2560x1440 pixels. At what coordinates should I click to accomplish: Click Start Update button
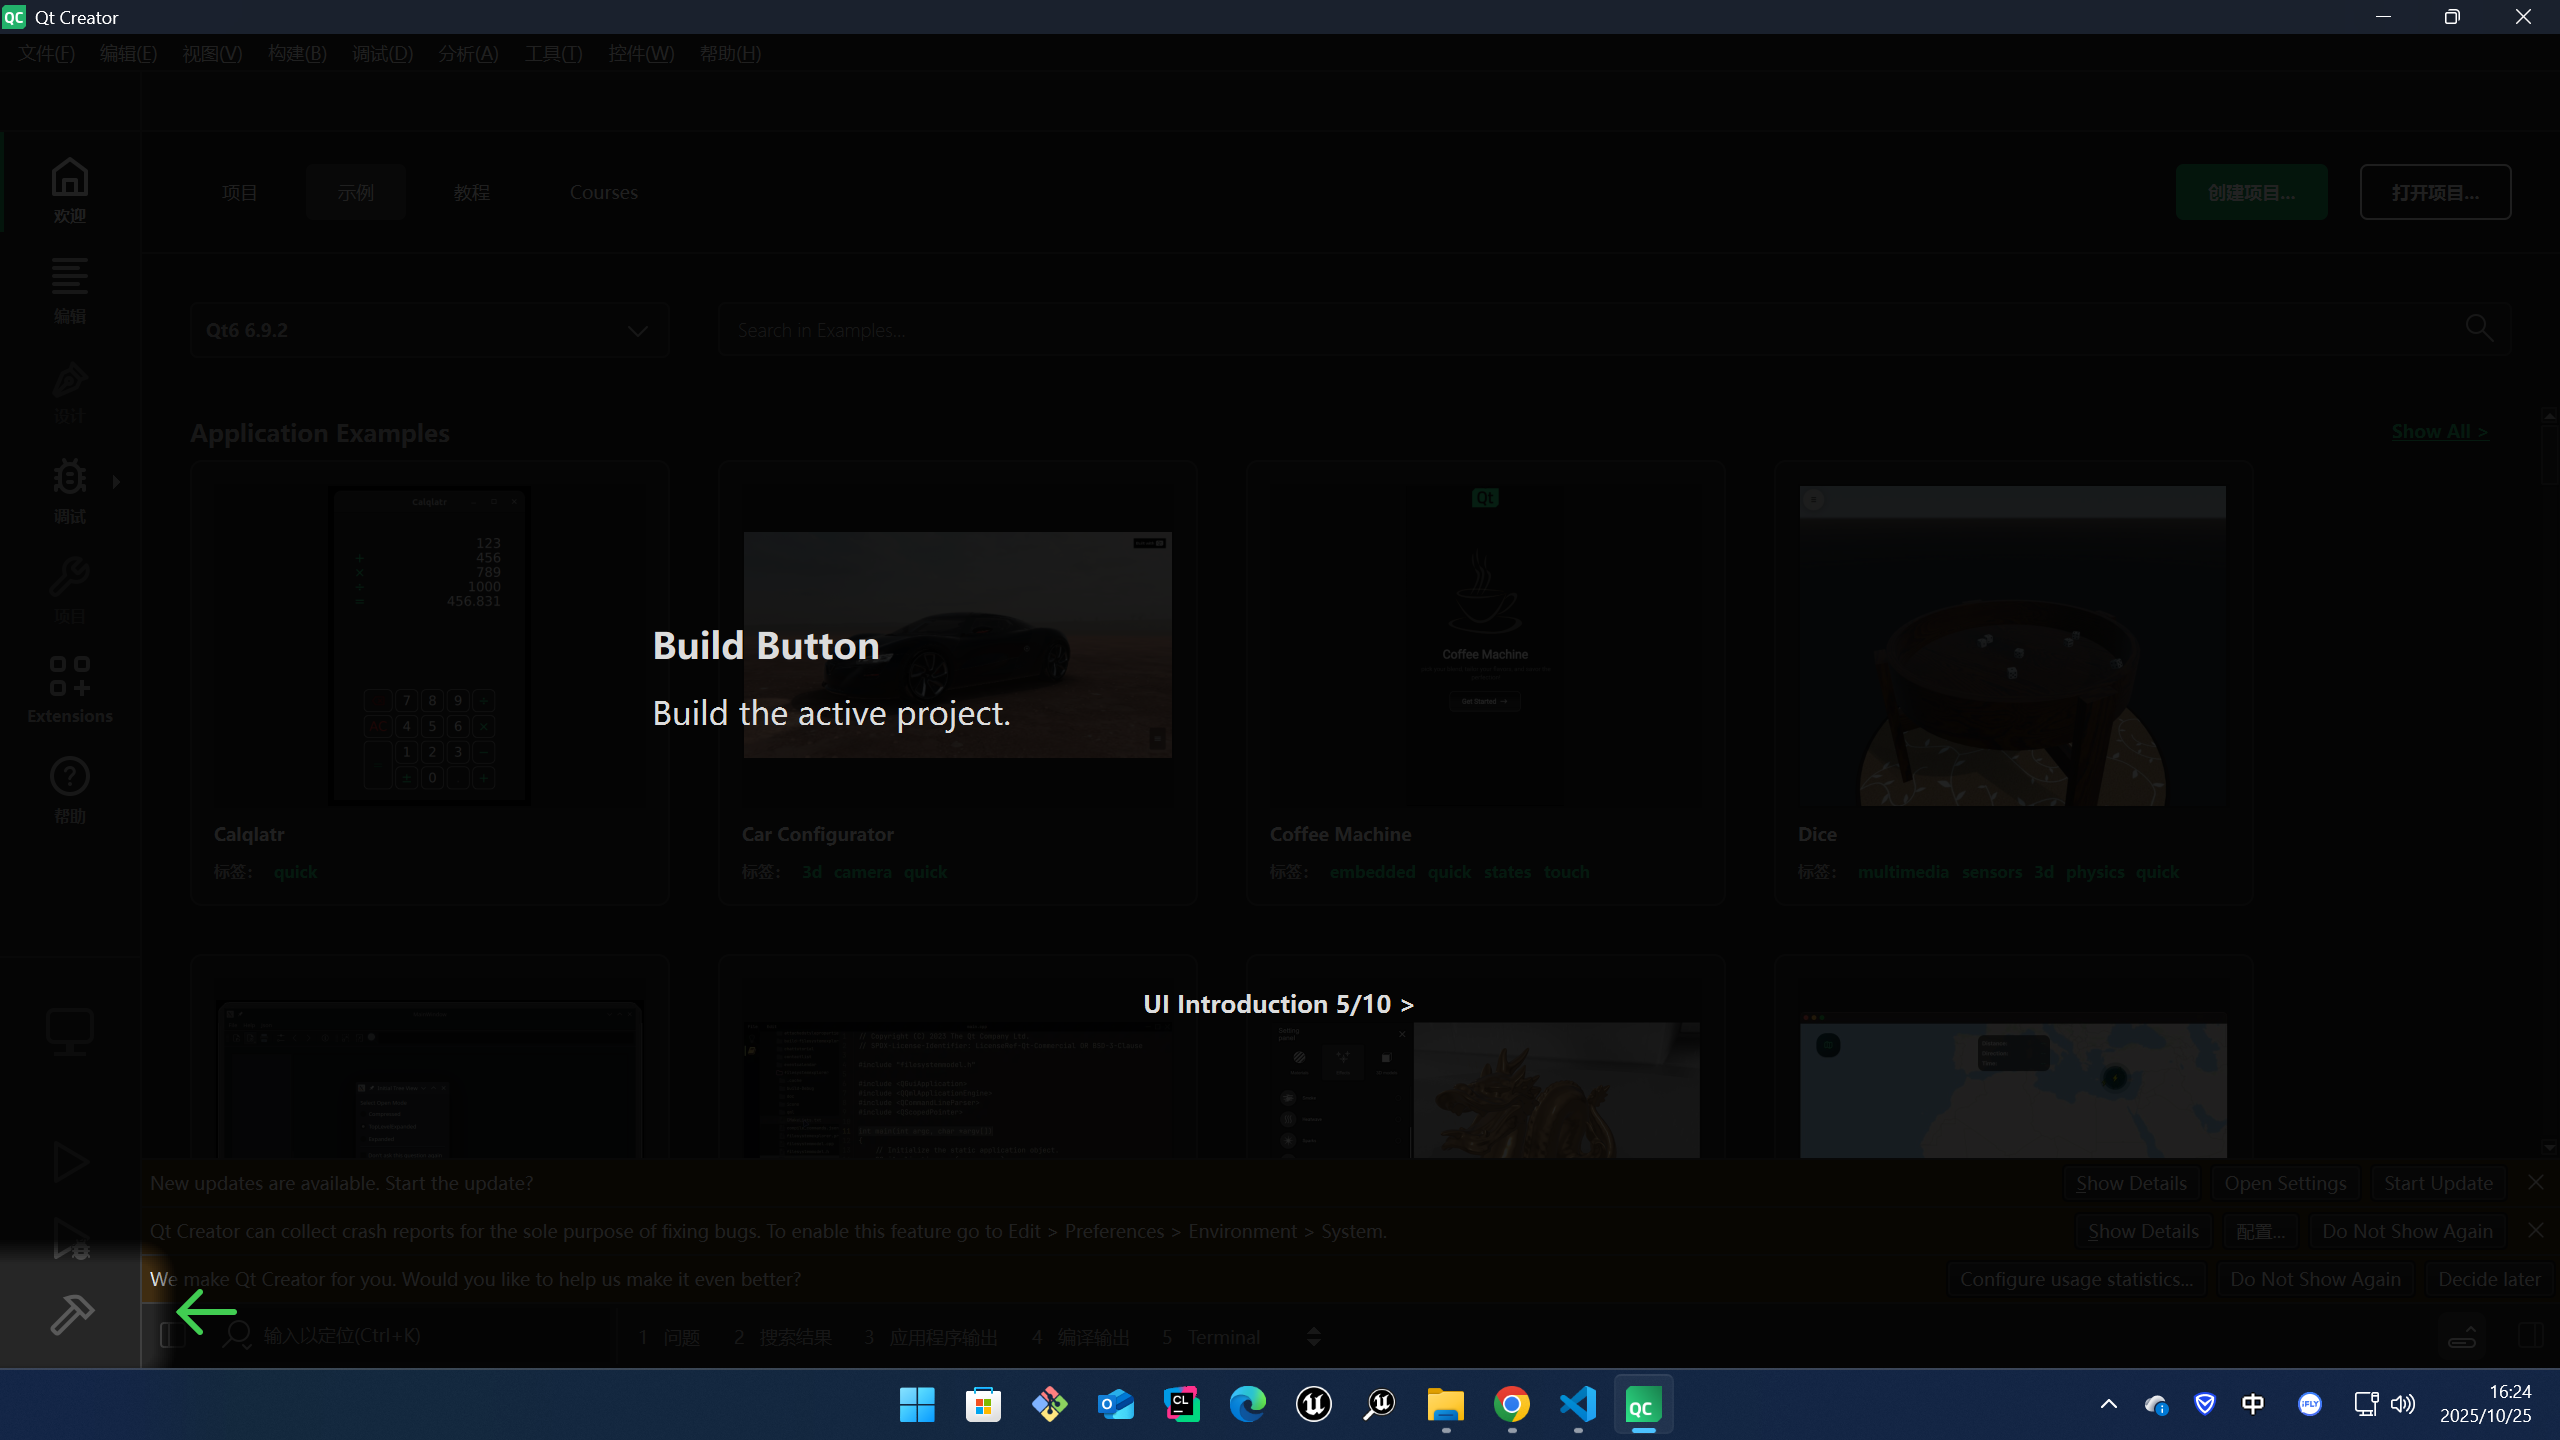[x=2437, y=1183]
